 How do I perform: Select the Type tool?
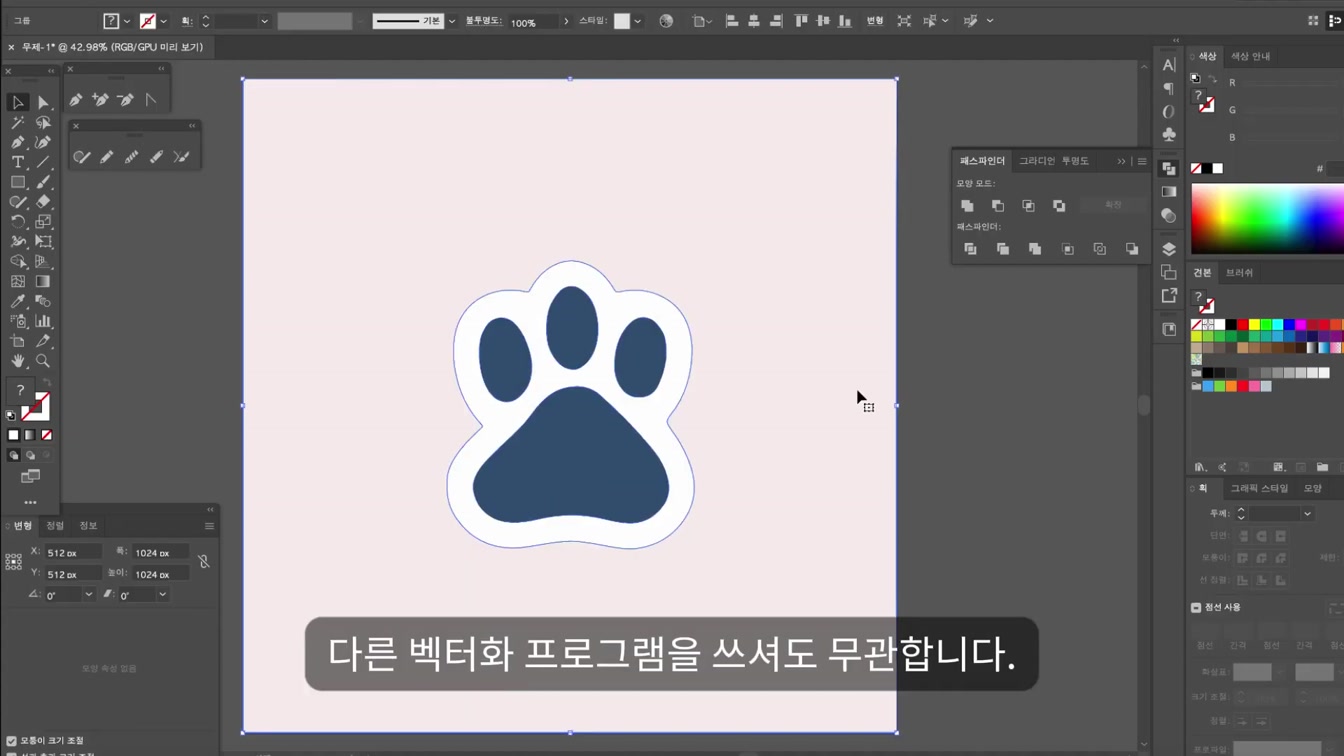point(18,162)
